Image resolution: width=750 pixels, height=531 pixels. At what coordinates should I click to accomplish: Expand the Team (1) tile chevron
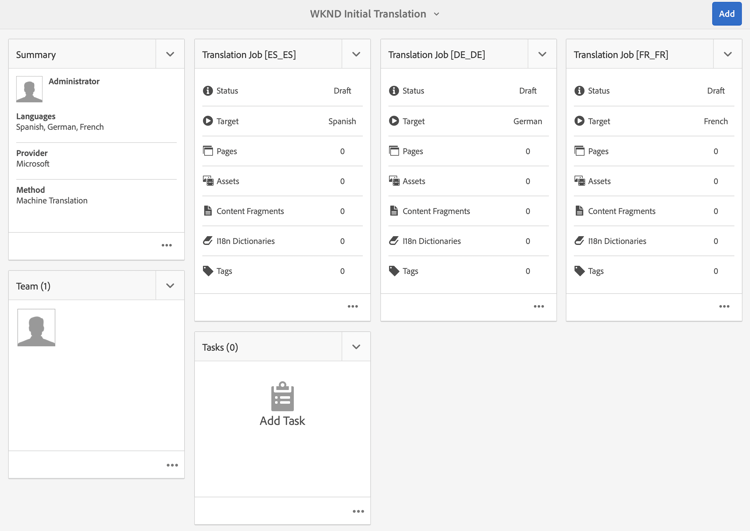[170, 286]
